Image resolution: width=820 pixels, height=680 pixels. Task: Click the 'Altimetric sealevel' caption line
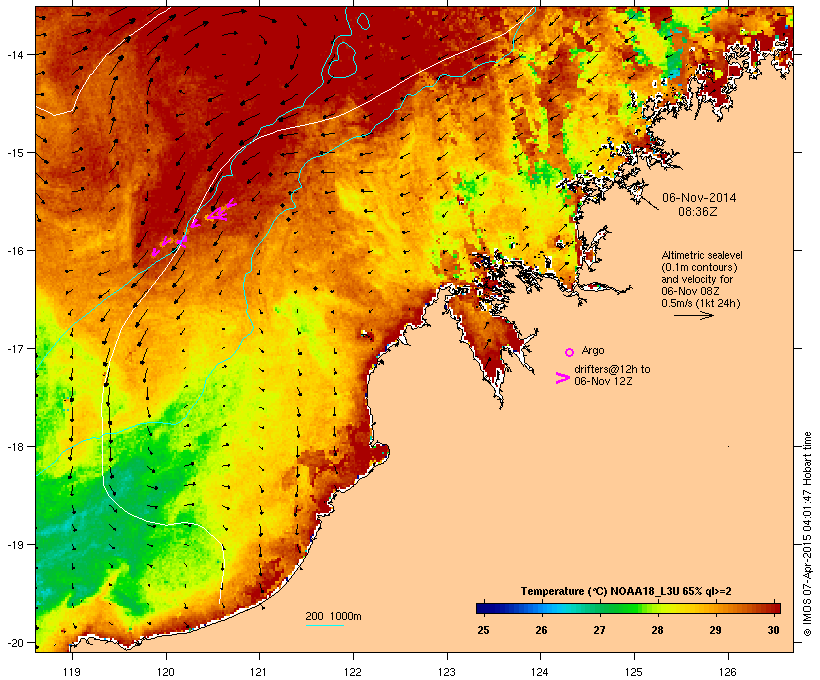click(x=702, y=255)
